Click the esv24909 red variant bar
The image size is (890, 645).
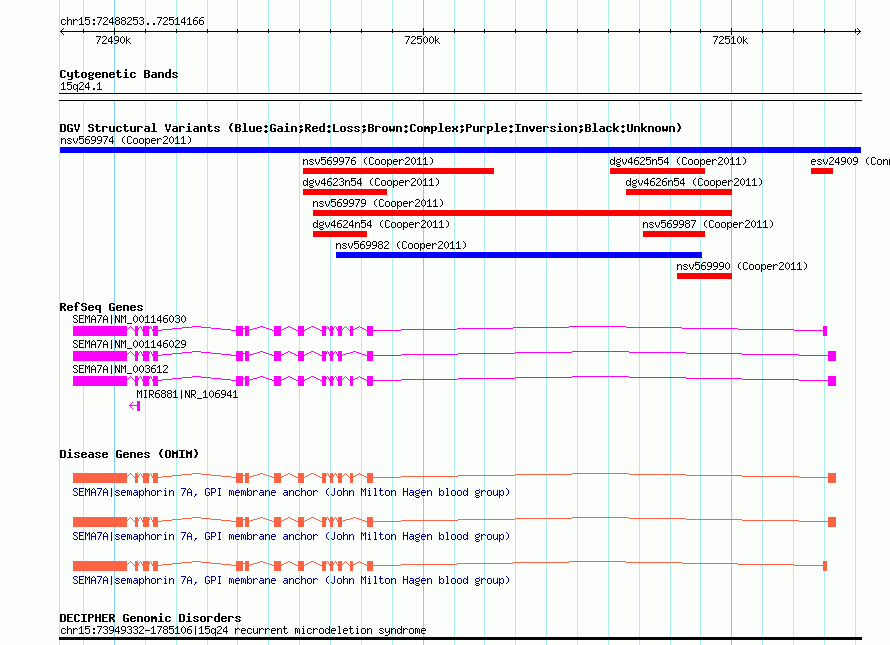822,171
